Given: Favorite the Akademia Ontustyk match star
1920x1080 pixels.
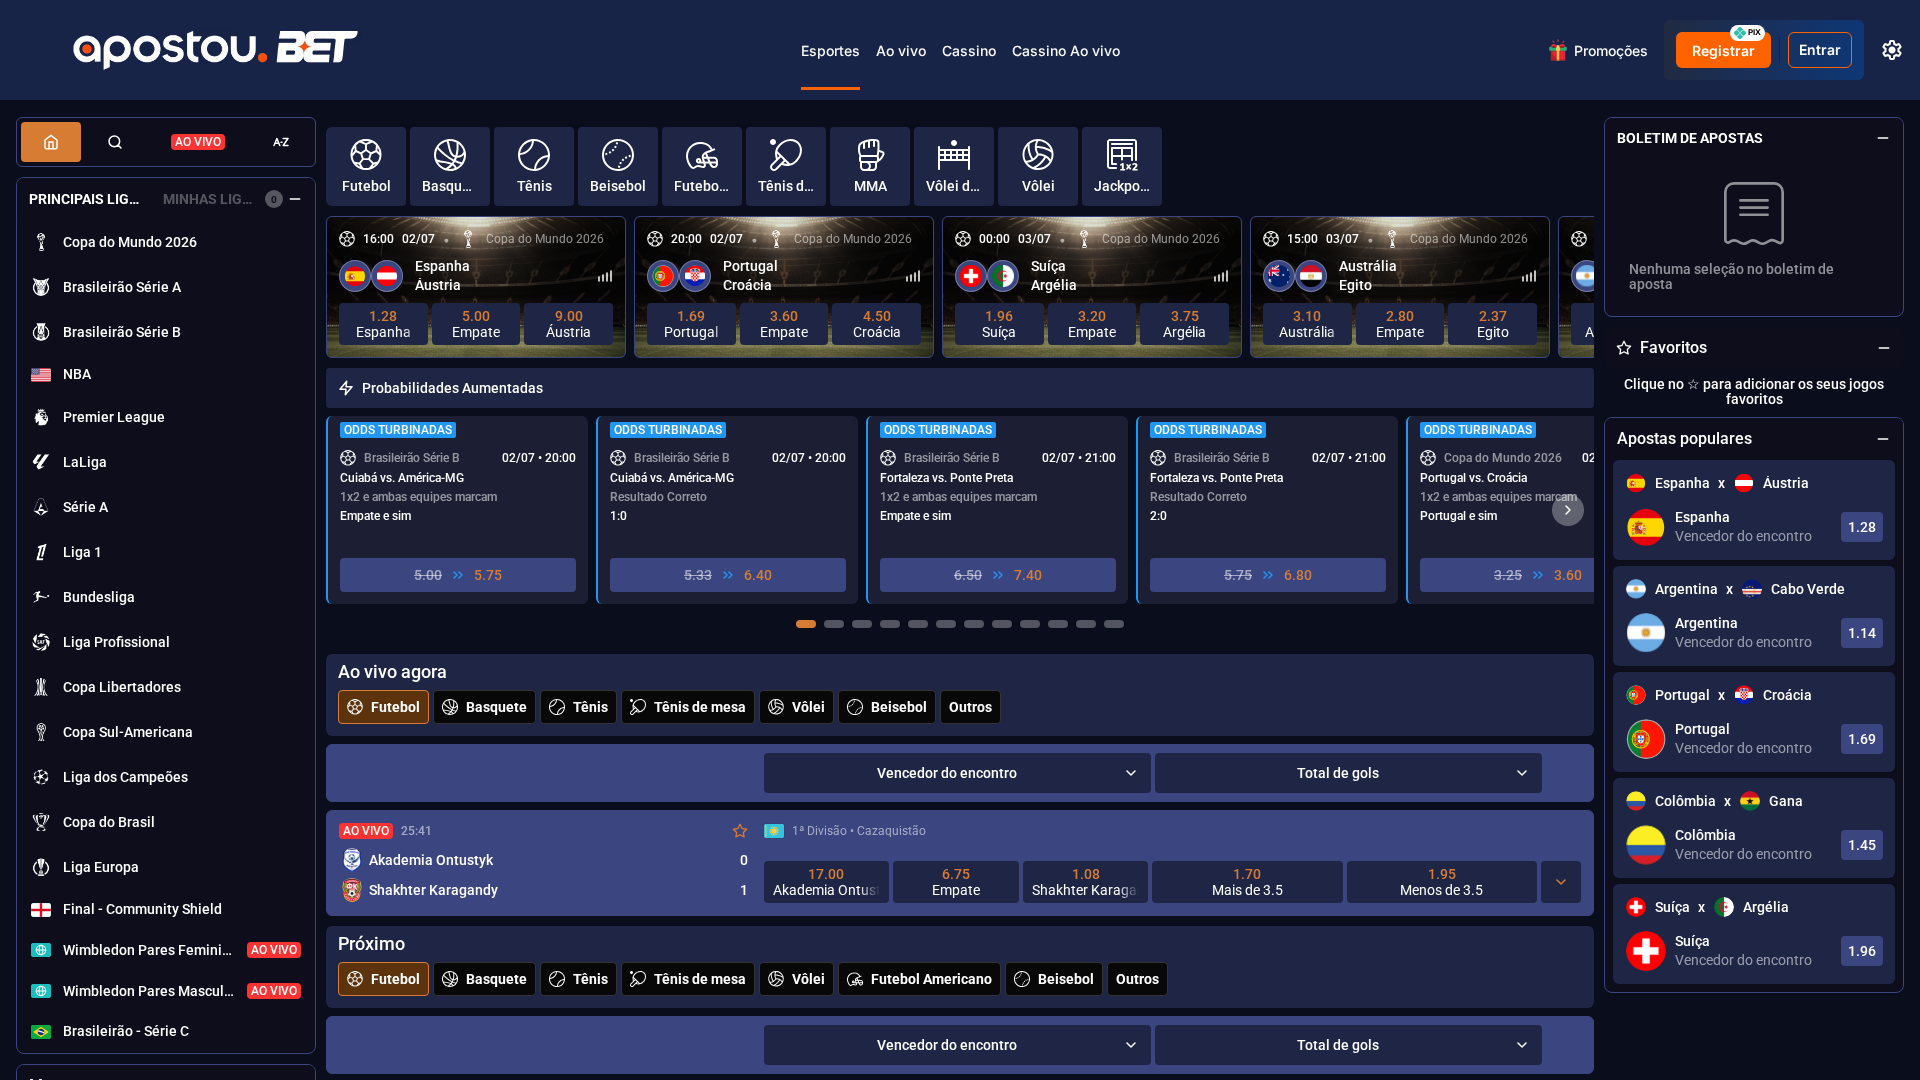Looking at the screenshot, I should pos(740,831).
